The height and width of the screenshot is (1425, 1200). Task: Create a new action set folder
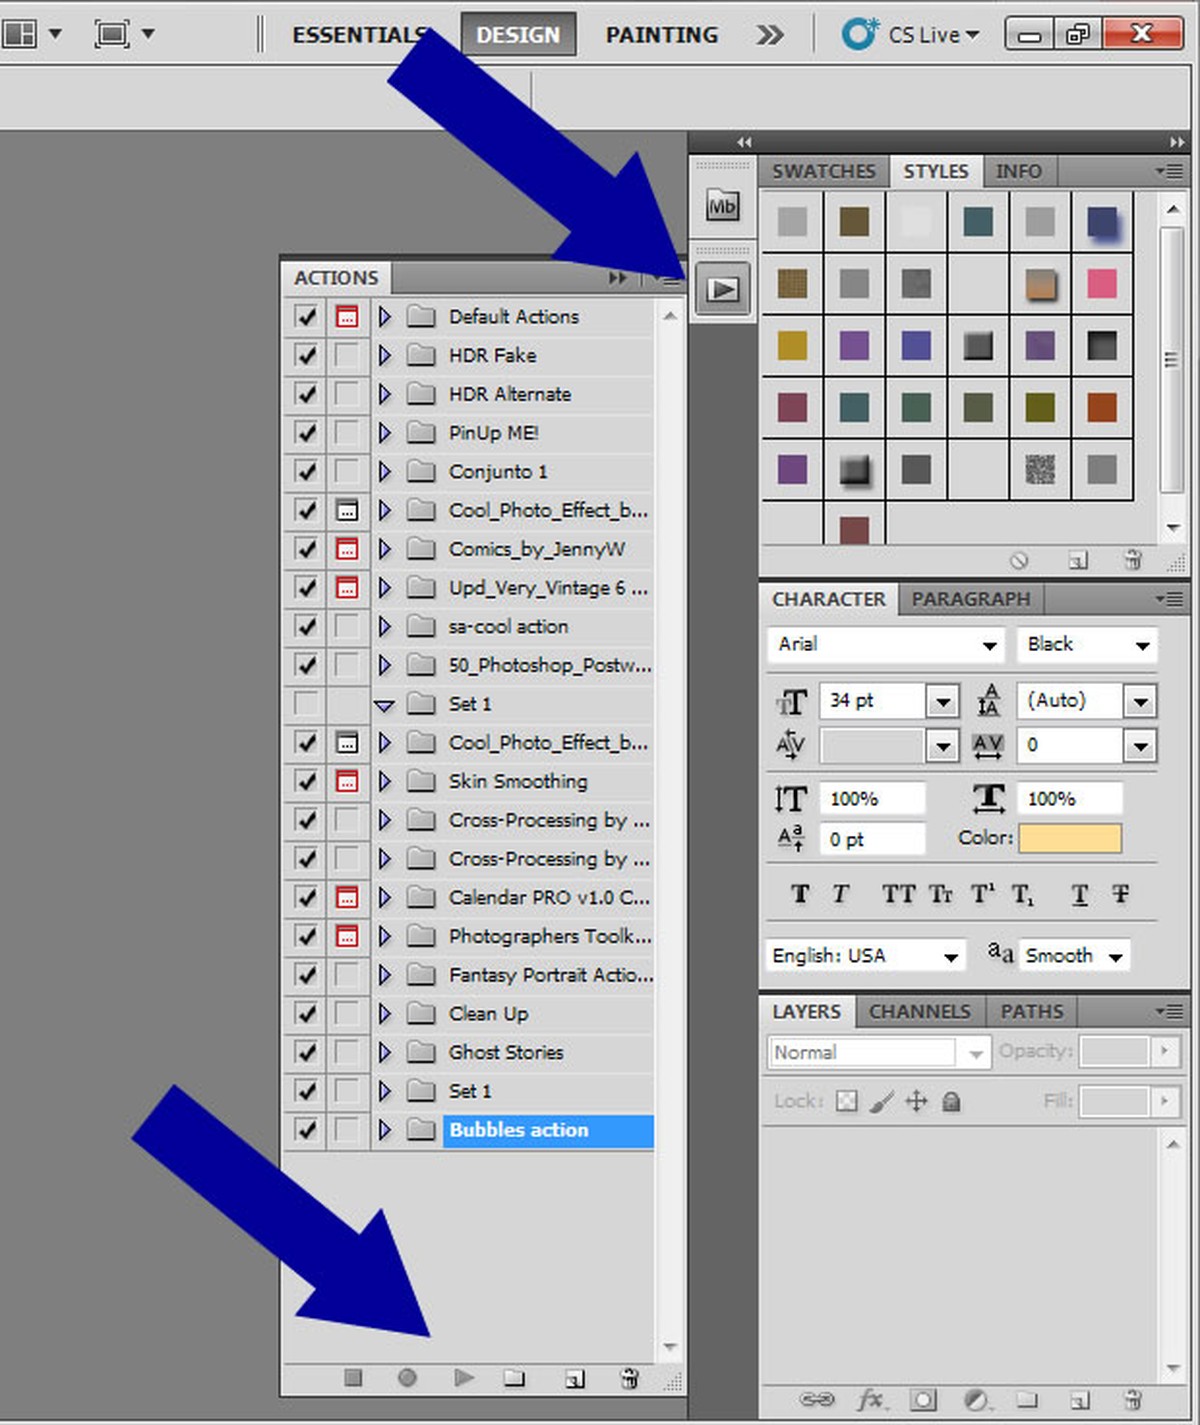click(516, 1377)
